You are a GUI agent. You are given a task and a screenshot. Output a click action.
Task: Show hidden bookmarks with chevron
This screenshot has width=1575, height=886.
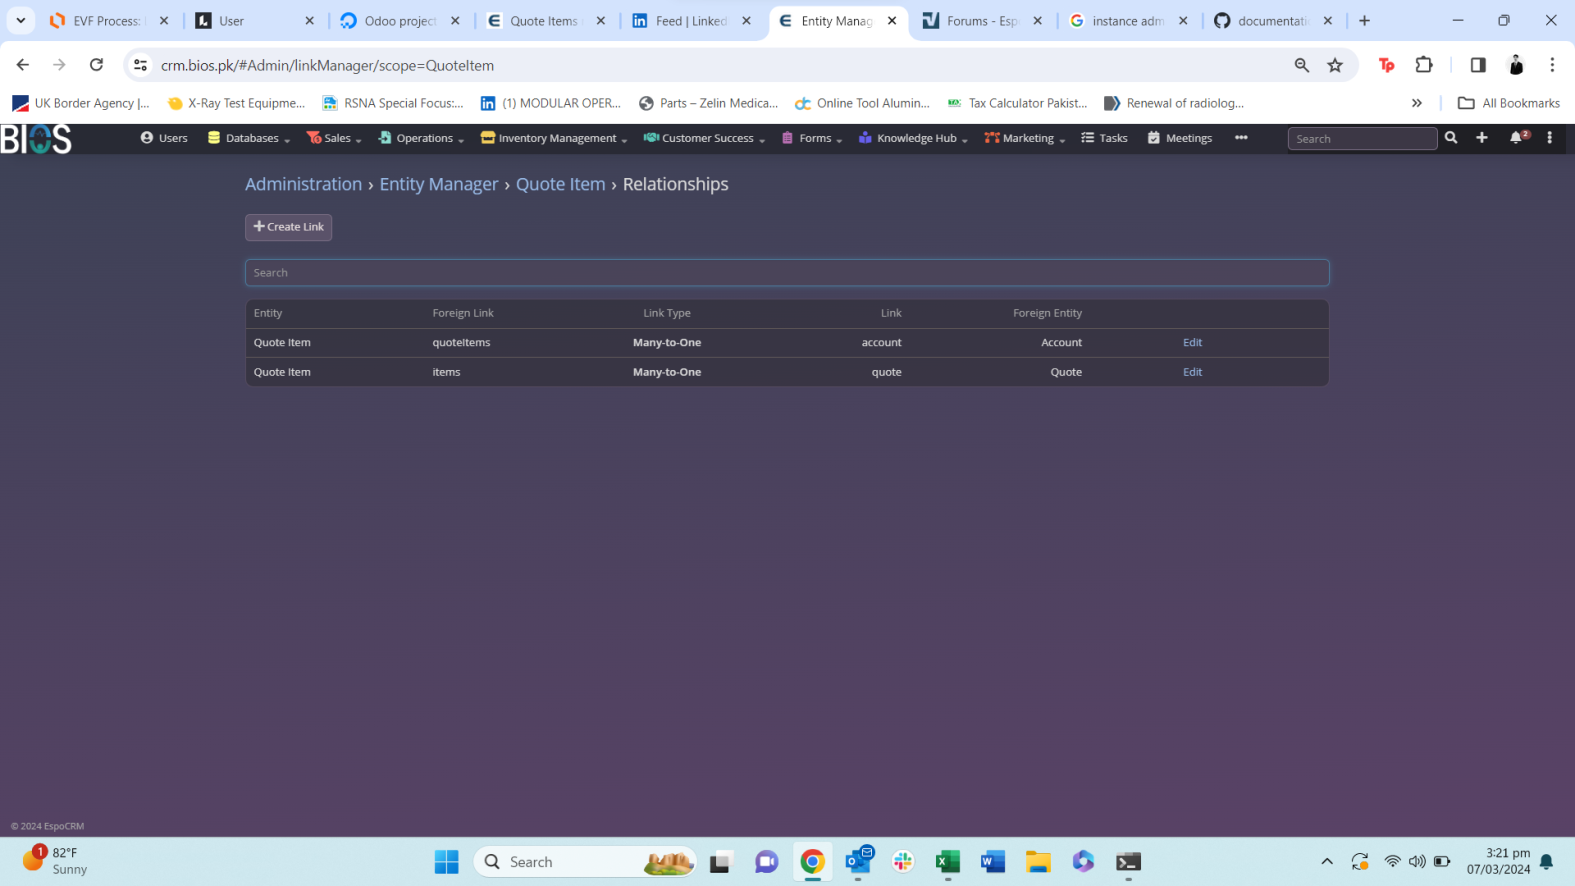[1417, 103]
